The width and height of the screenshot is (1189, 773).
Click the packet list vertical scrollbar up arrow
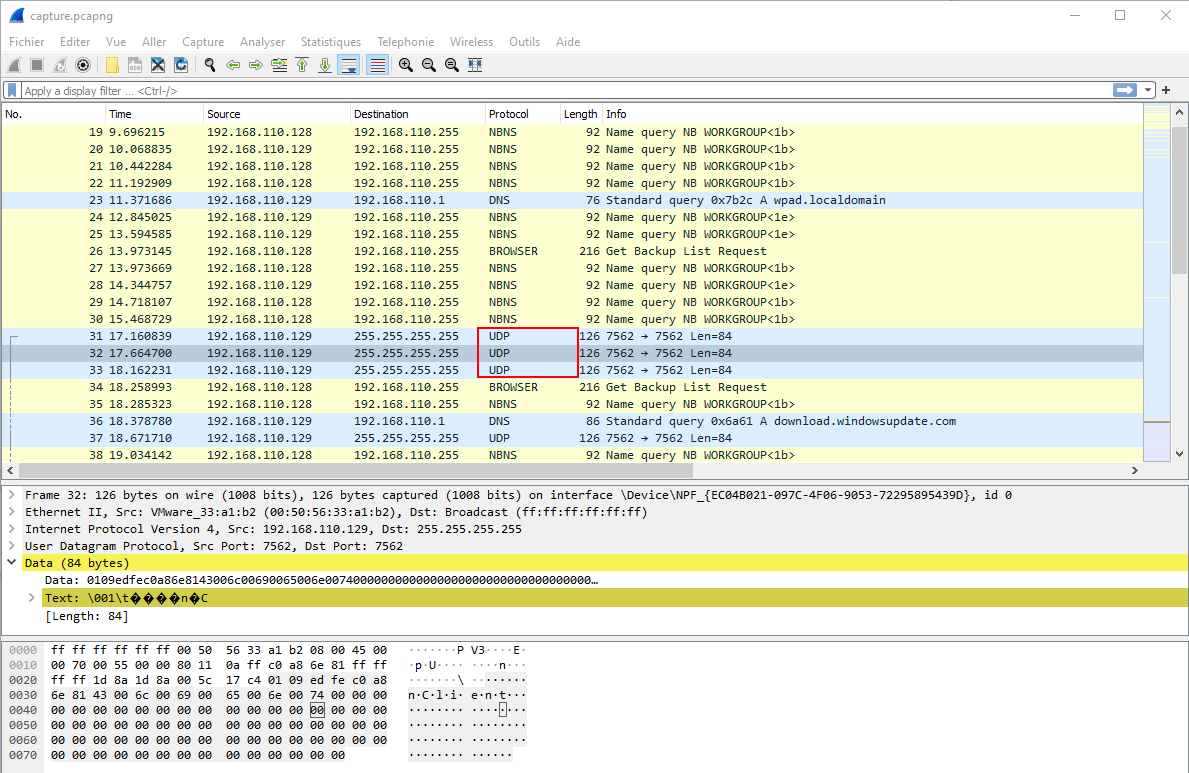point(1180,112)
